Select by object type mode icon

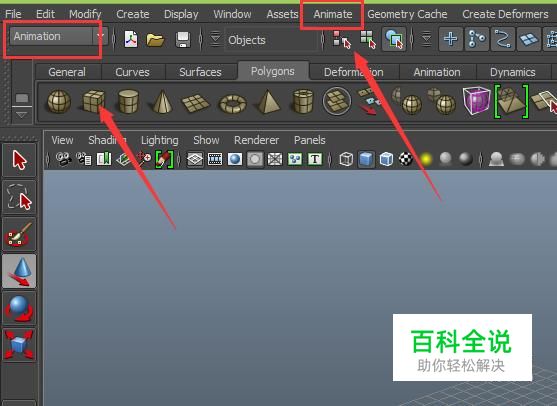pos(368,39)
